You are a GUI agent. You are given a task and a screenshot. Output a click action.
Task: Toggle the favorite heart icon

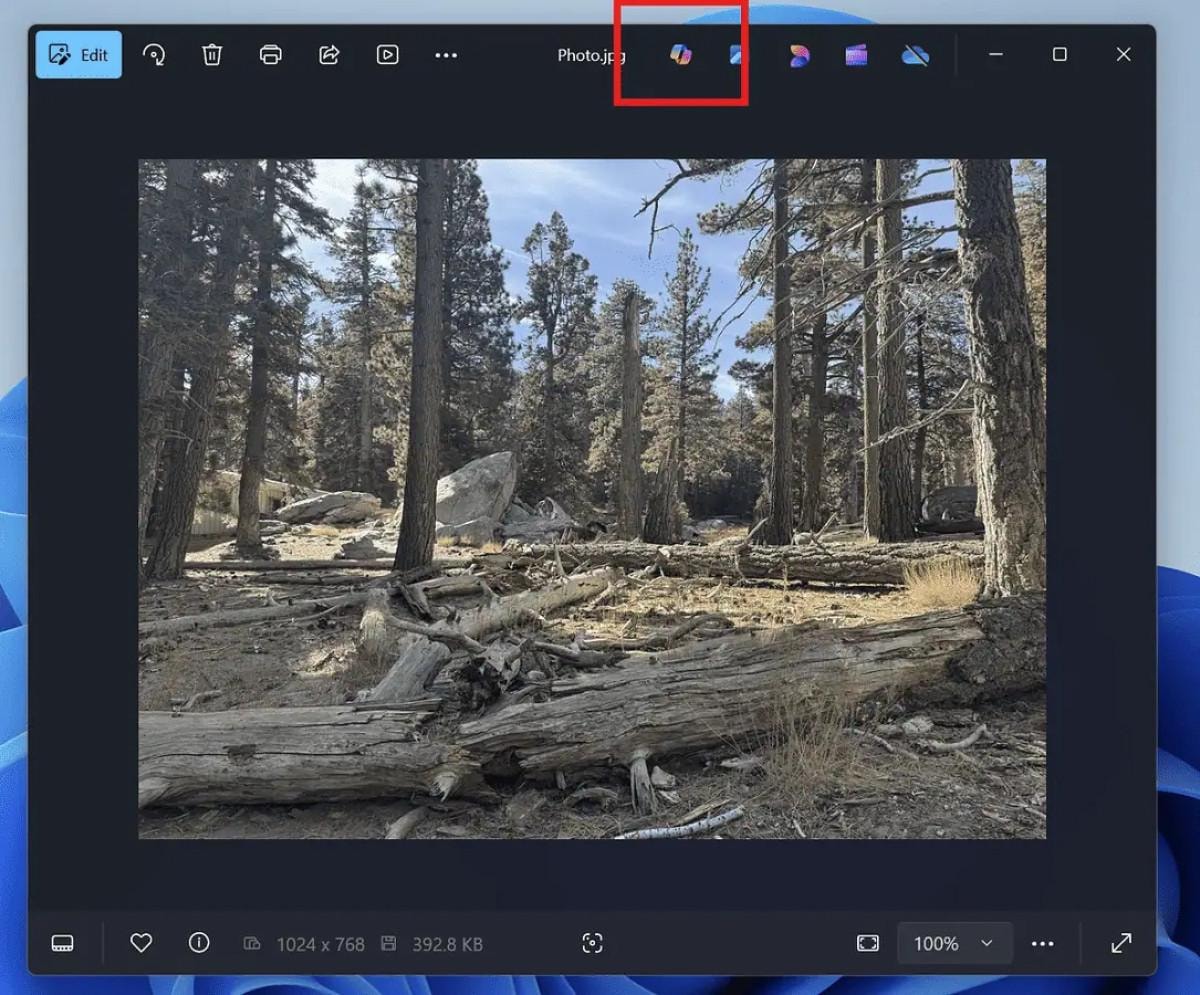pos(141,943)
